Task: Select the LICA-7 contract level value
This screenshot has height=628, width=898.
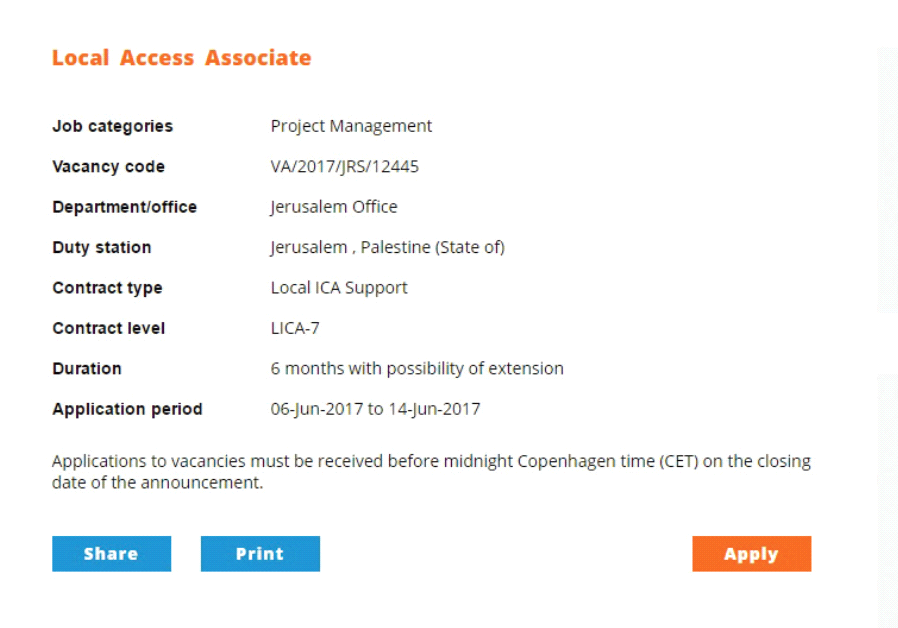Action: (295, 328)
